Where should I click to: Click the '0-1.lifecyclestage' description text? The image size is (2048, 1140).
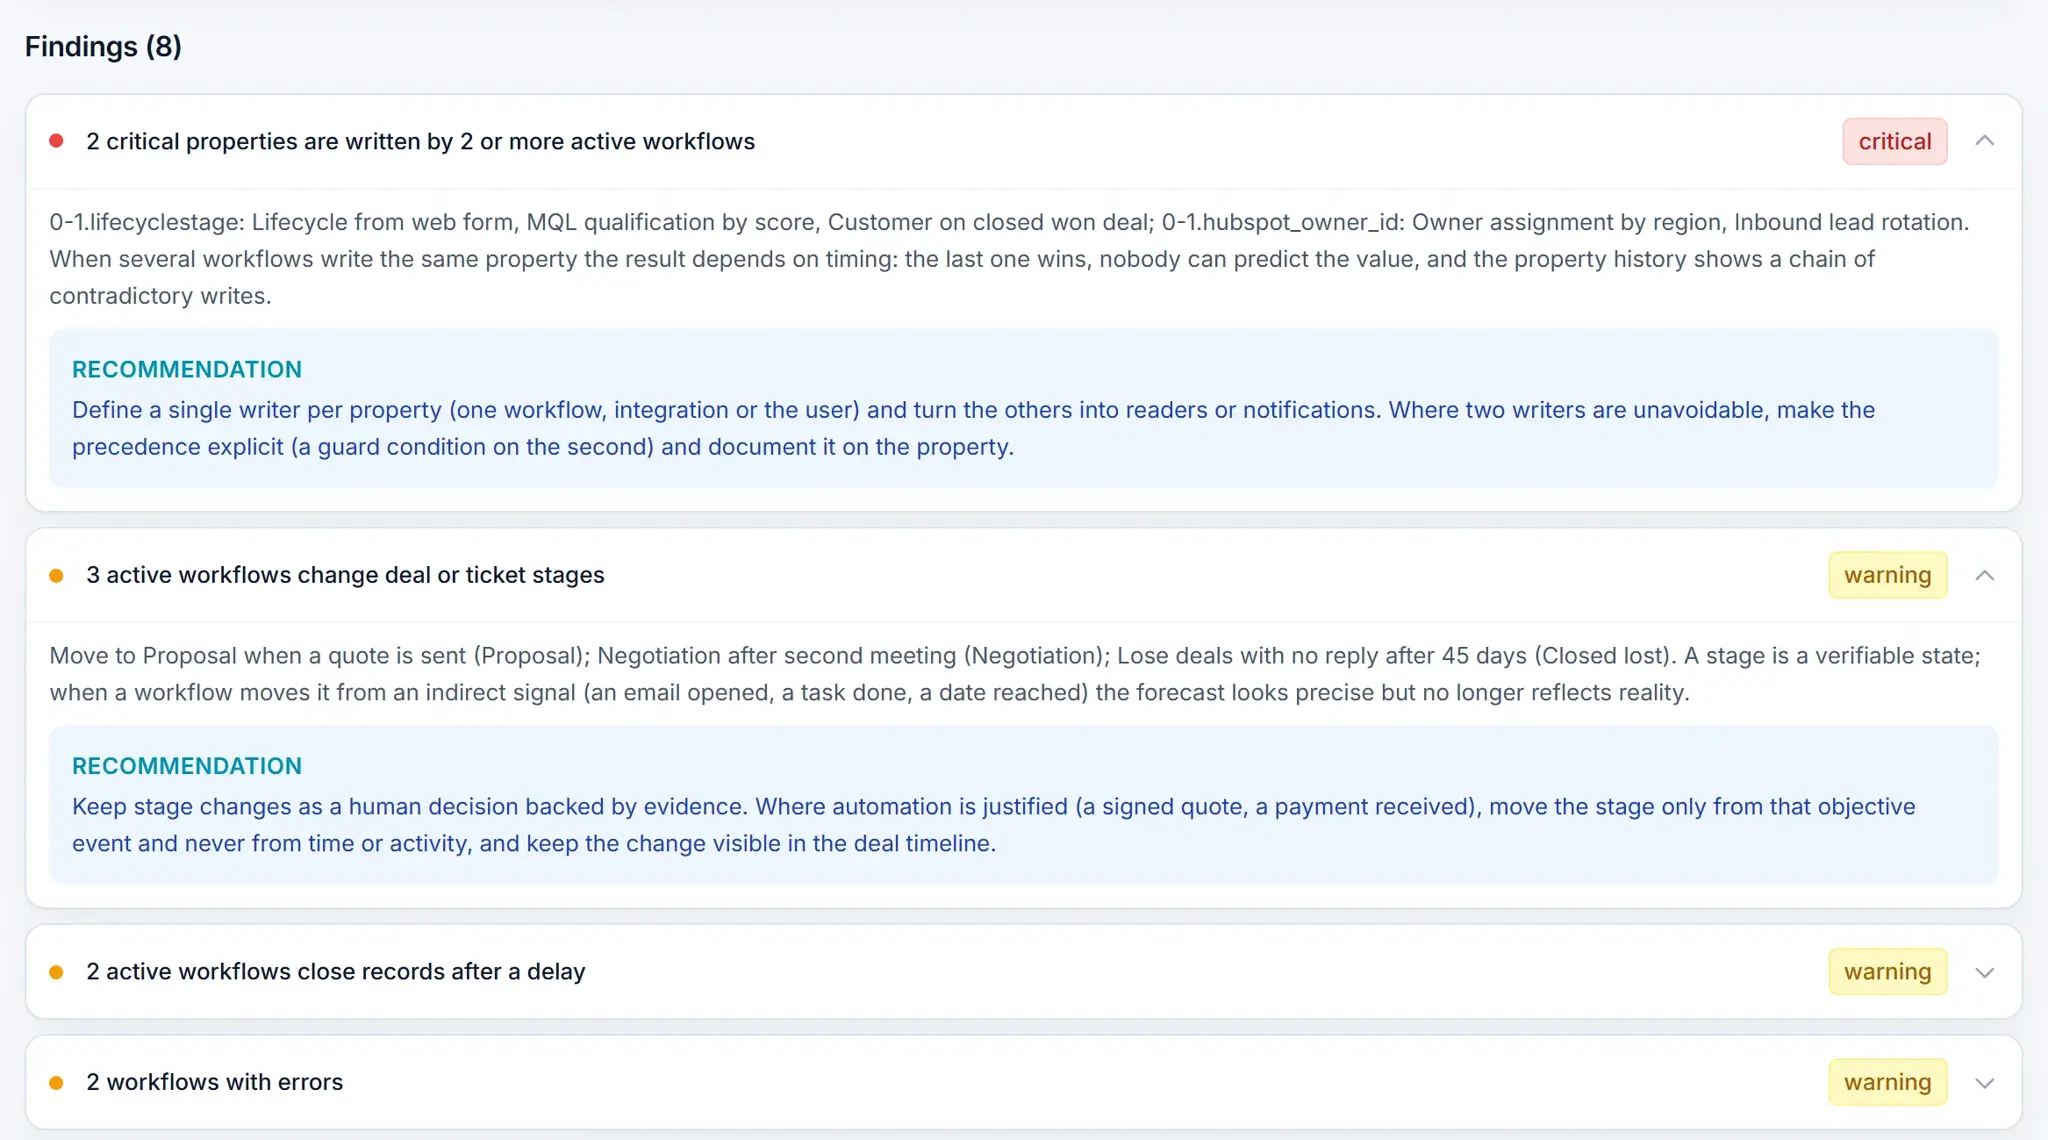click(1009, 259)
